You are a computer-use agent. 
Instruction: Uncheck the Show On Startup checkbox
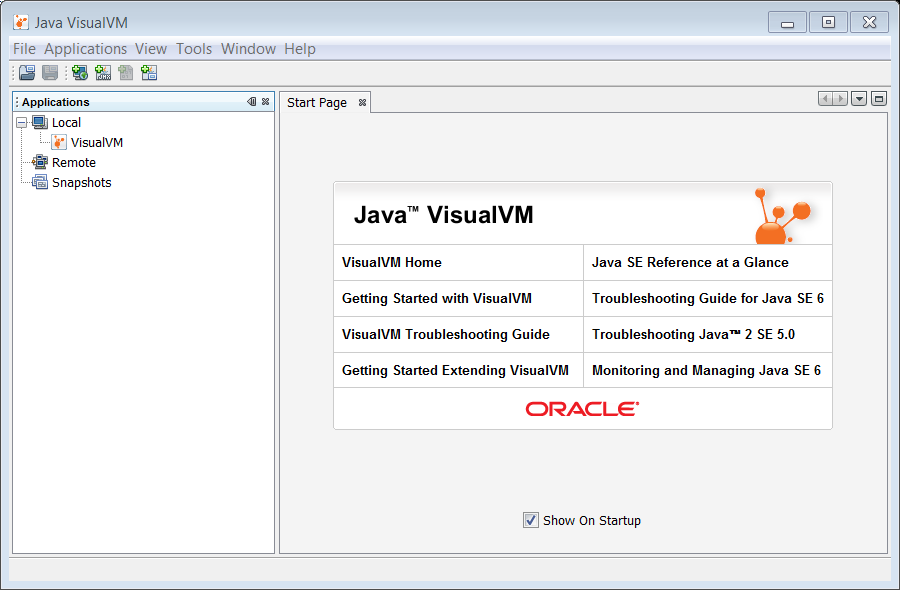tap(531, 520)
